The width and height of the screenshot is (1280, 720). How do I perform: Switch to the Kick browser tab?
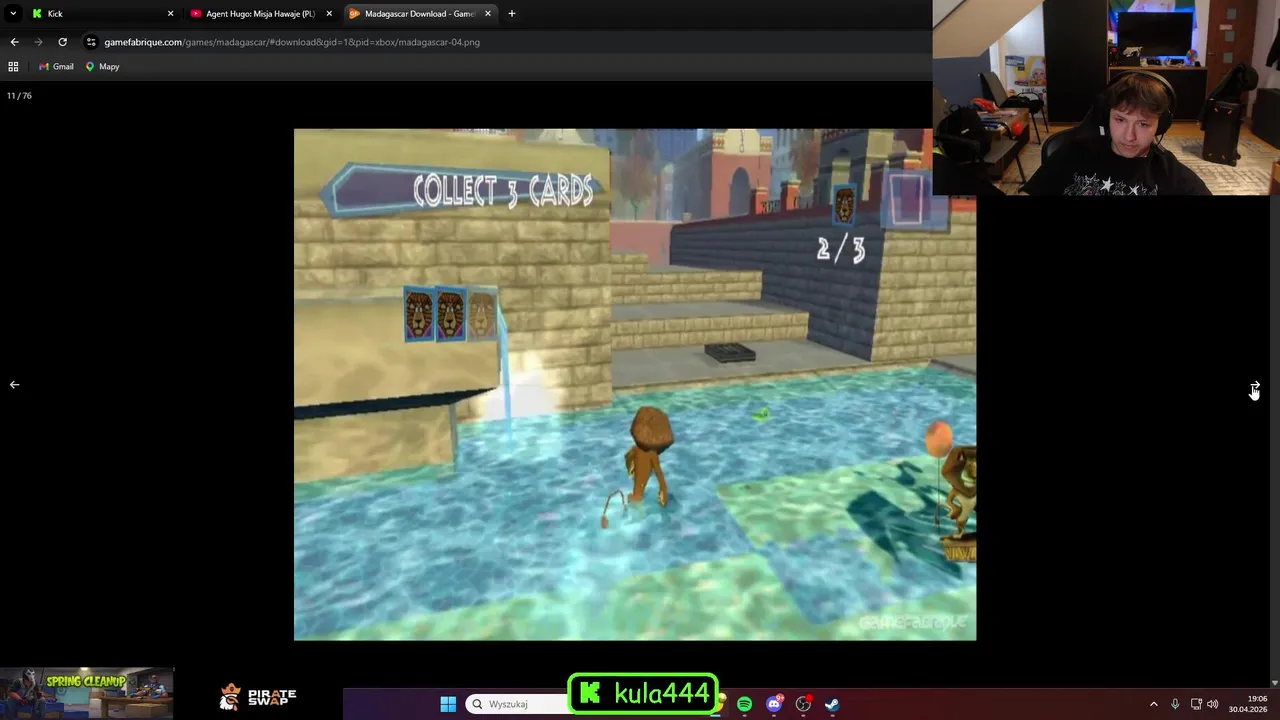[x=100, y=14]
